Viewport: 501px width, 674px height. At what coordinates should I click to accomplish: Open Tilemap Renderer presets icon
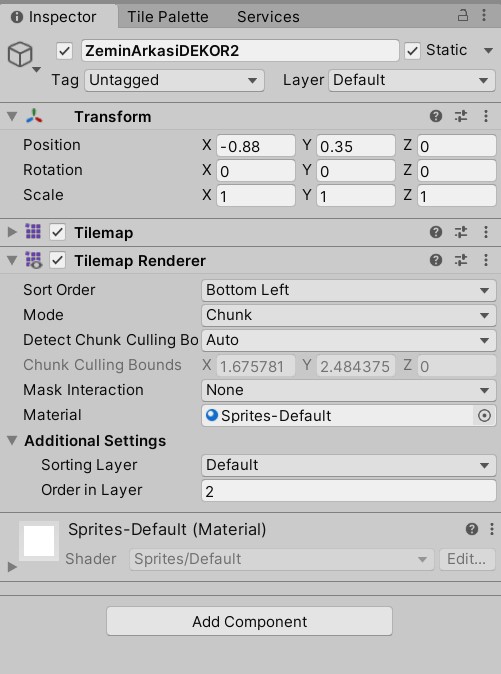[x=461, y=260]
